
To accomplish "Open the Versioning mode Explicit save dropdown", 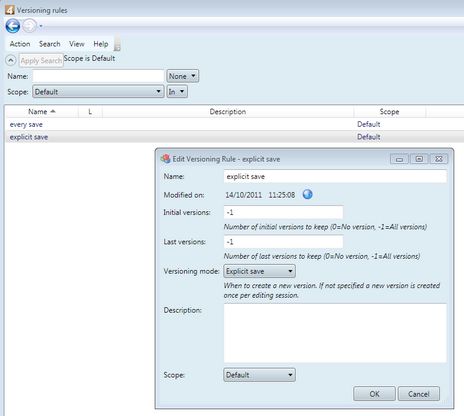I will [x=259, y=271].
